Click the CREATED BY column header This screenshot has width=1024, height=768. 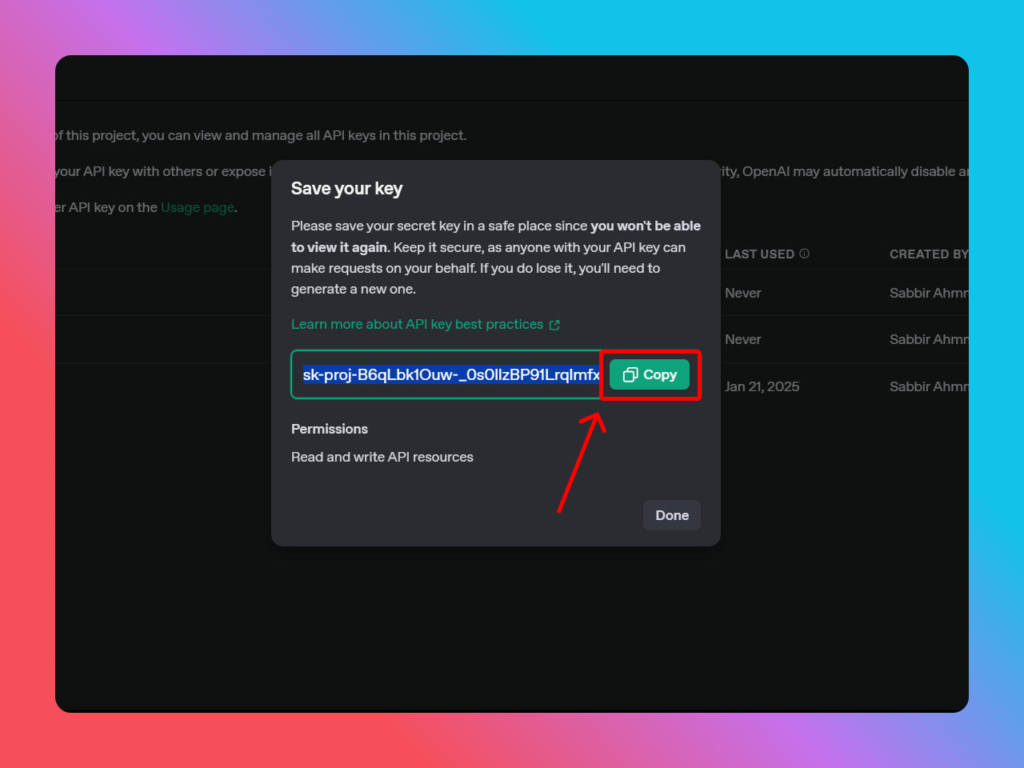(928, 254)
